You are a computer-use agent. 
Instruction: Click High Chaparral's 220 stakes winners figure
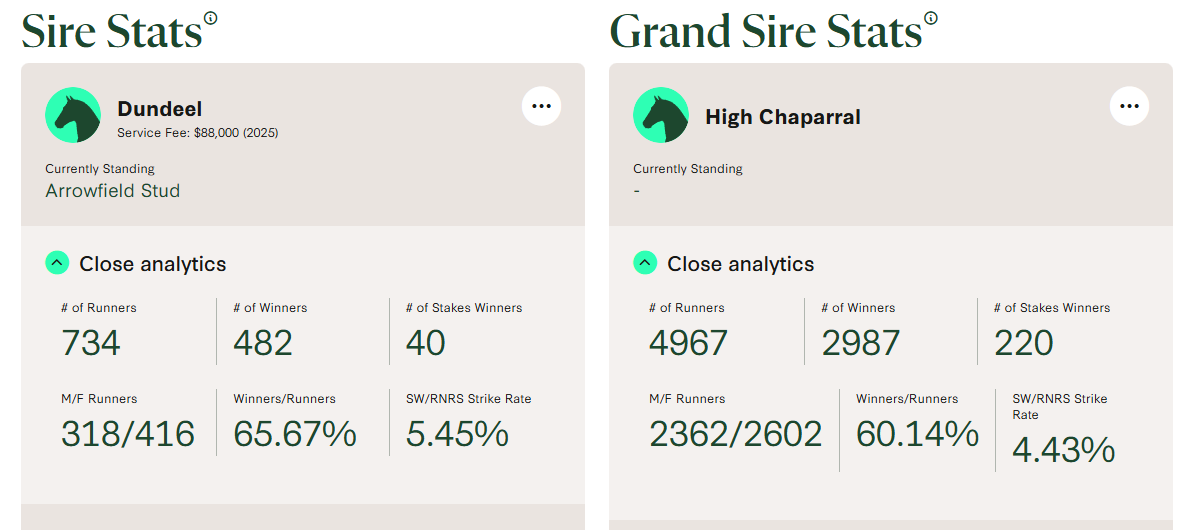click(x=1024, y=343)
